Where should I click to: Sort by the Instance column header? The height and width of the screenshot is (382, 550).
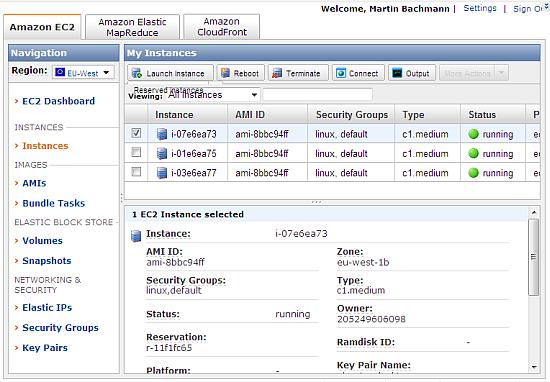click(x=187, y=114)
